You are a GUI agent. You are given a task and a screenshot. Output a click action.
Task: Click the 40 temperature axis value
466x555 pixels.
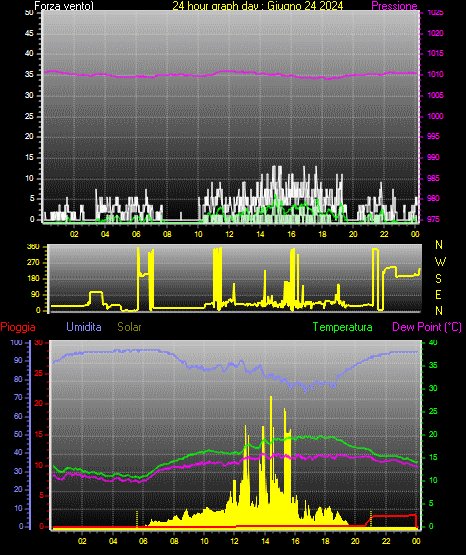433,342
